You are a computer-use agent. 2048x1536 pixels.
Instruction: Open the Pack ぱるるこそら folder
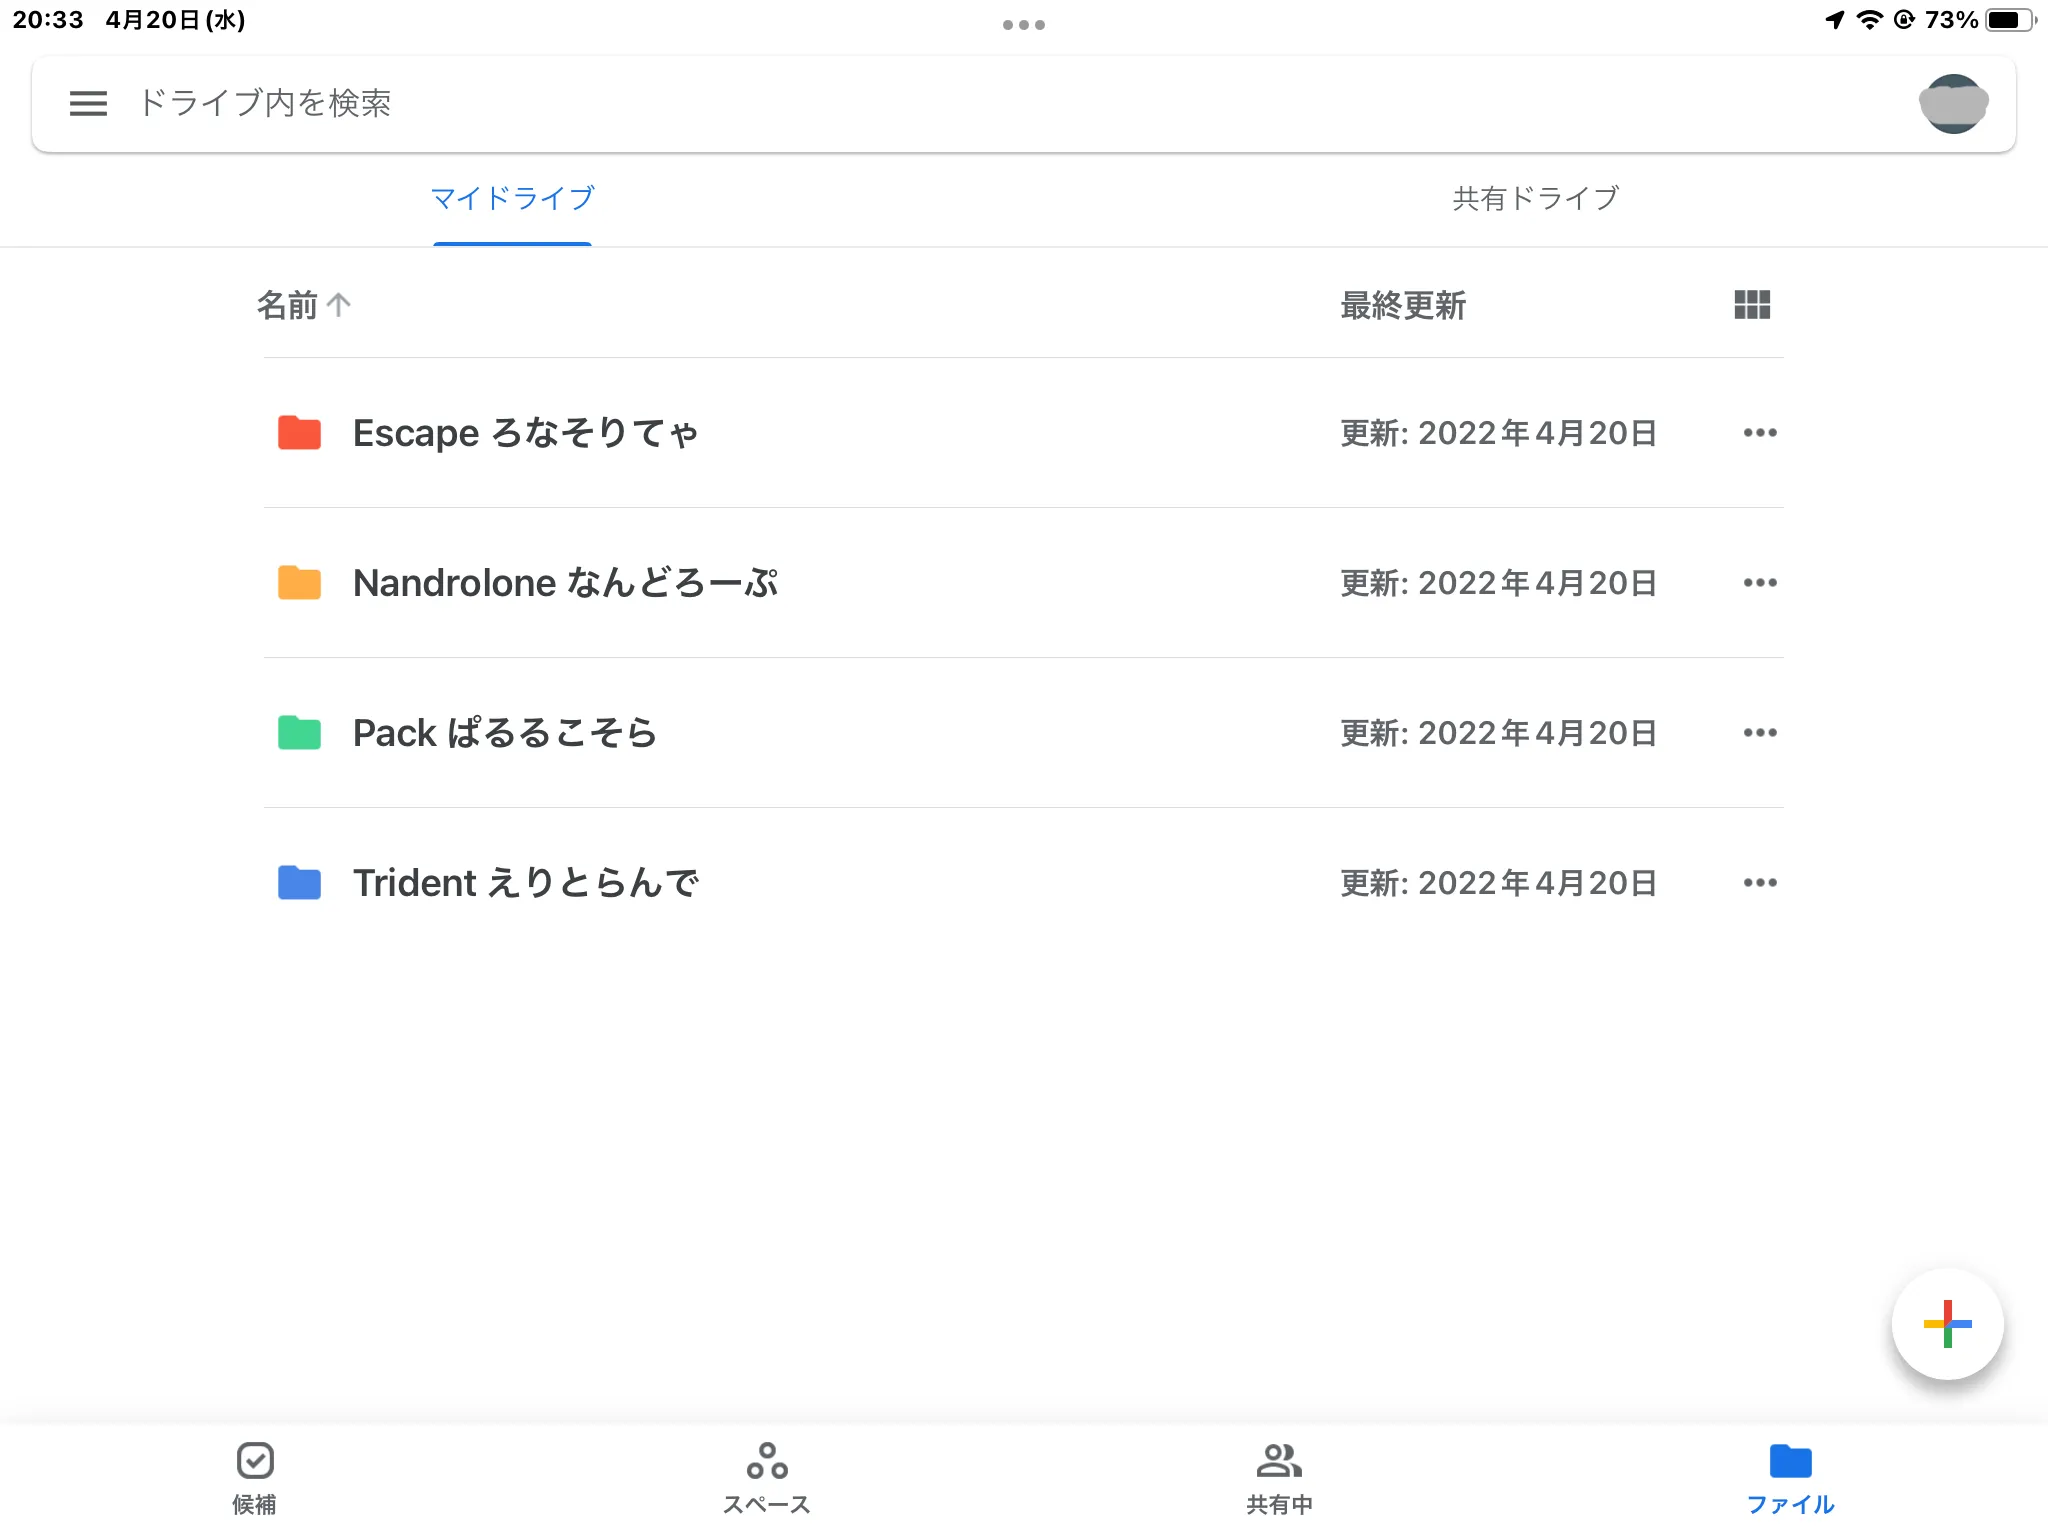pyautogui.click(x=504, y=733)
